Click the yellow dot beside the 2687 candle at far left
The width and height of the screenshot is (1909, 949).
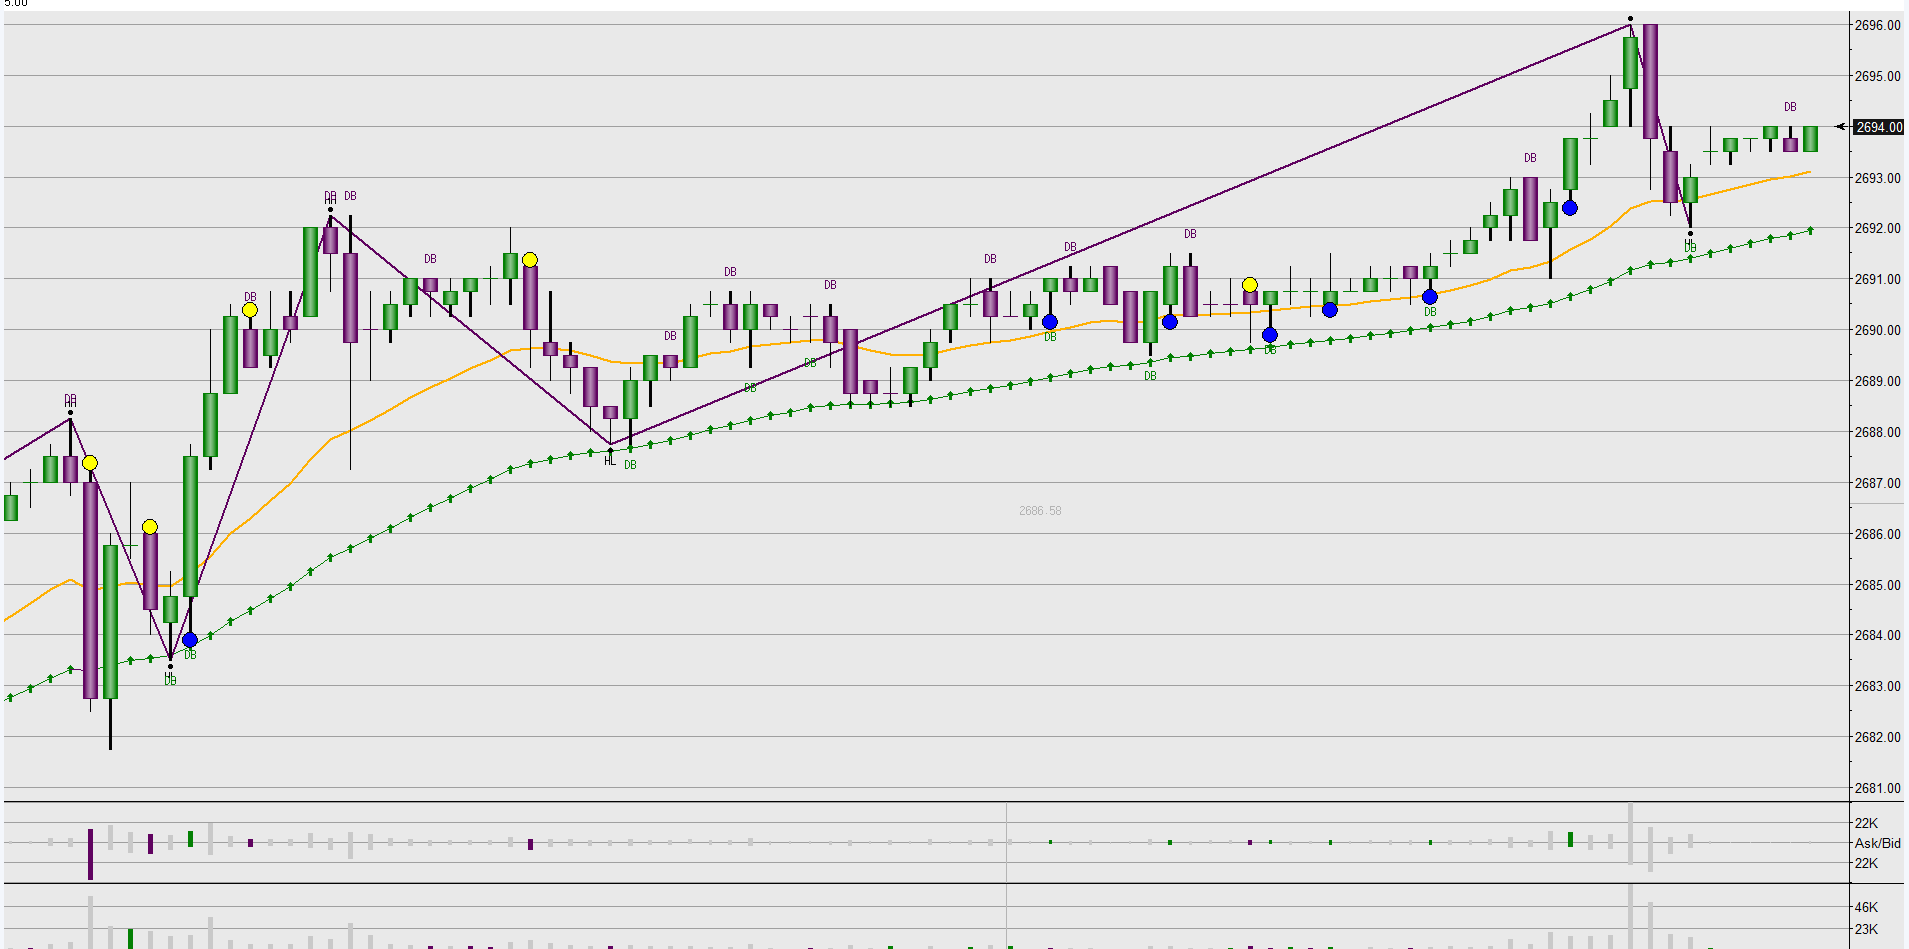tap(90, 463)
